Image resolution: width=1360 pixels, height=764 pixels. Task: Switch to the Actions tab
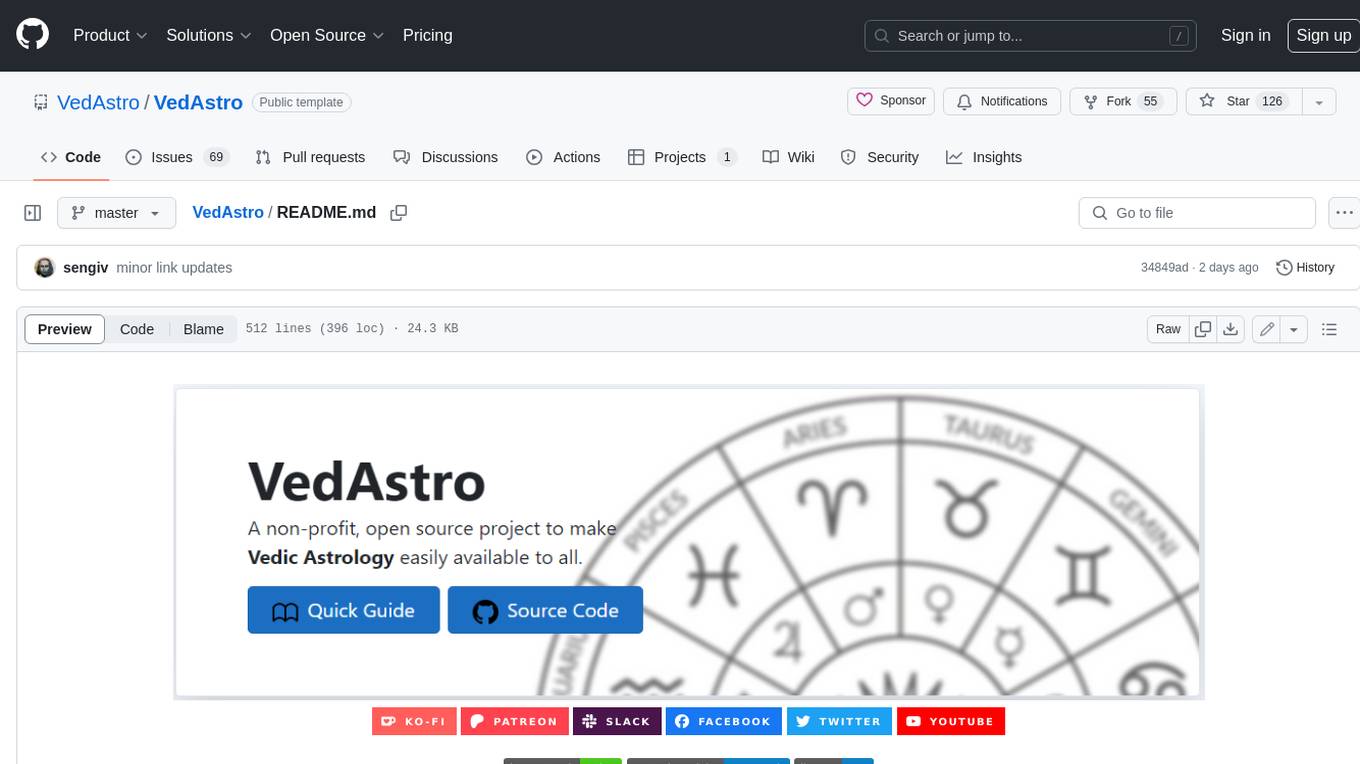[563, 157]
